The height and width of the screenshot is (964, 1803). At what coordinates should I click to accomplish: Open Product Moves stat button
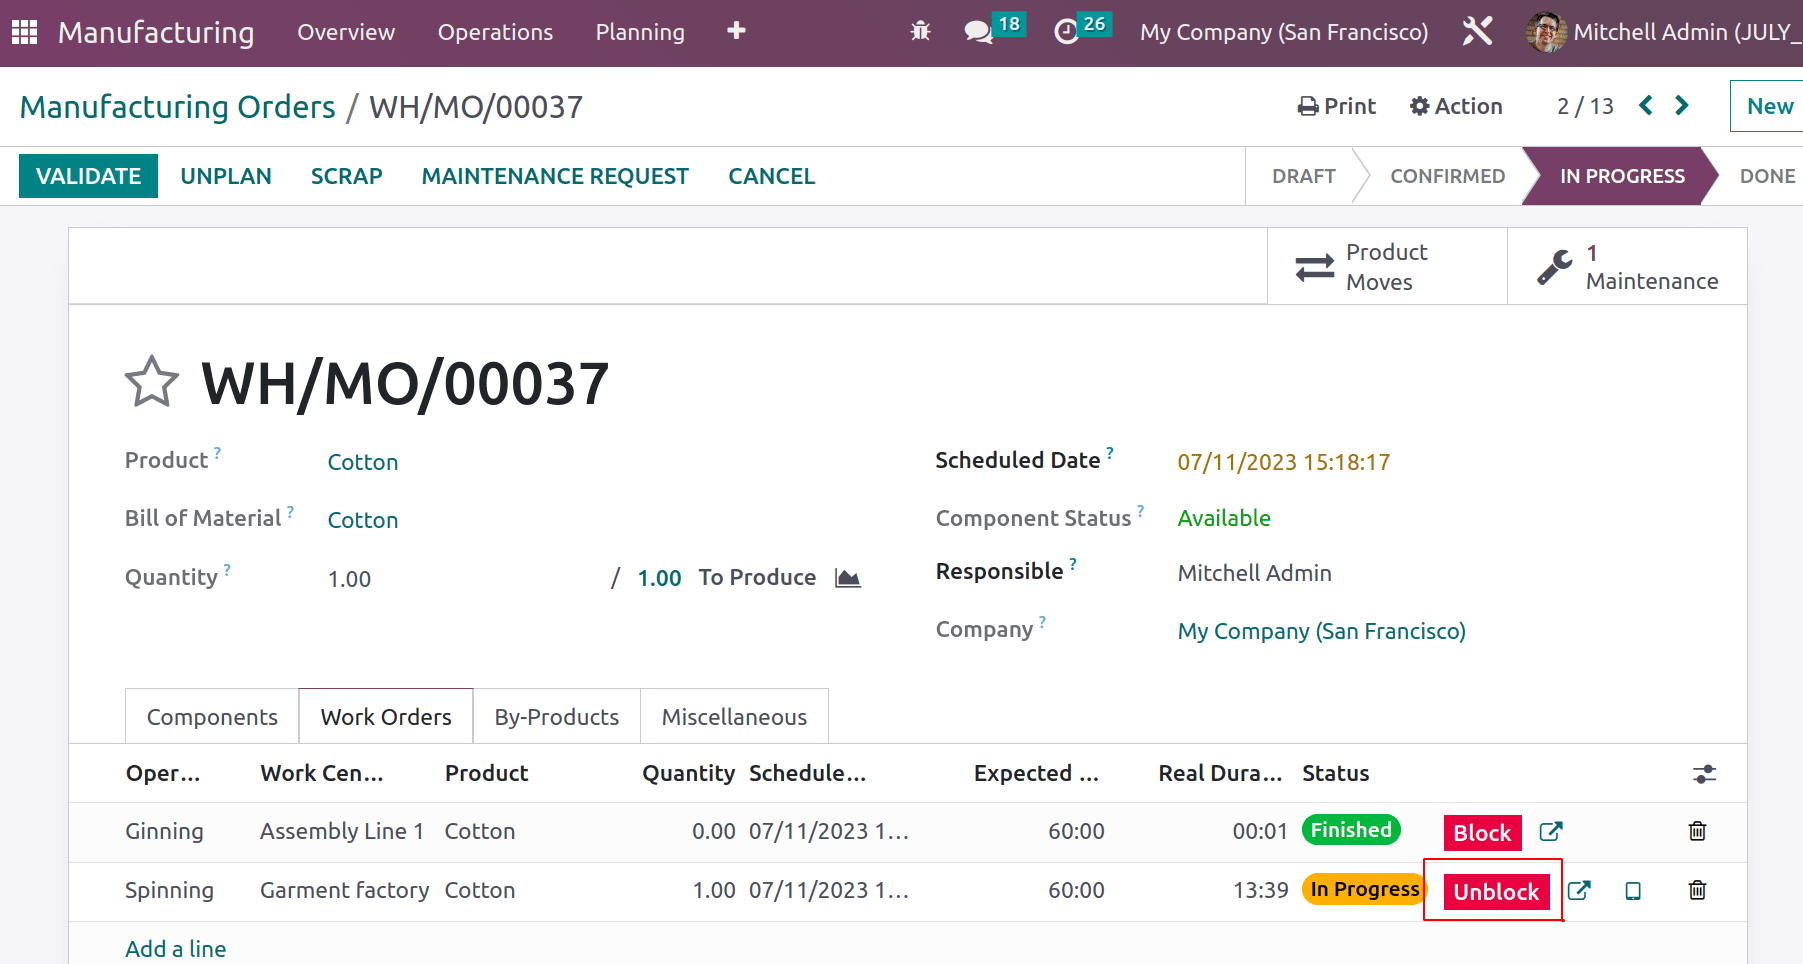(1387, 266)
